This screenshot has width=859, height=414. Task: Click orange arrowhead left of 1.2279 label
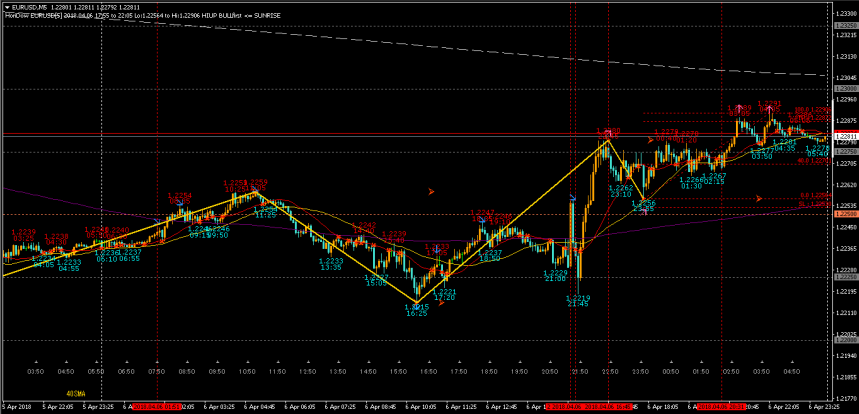pos(650,140)
